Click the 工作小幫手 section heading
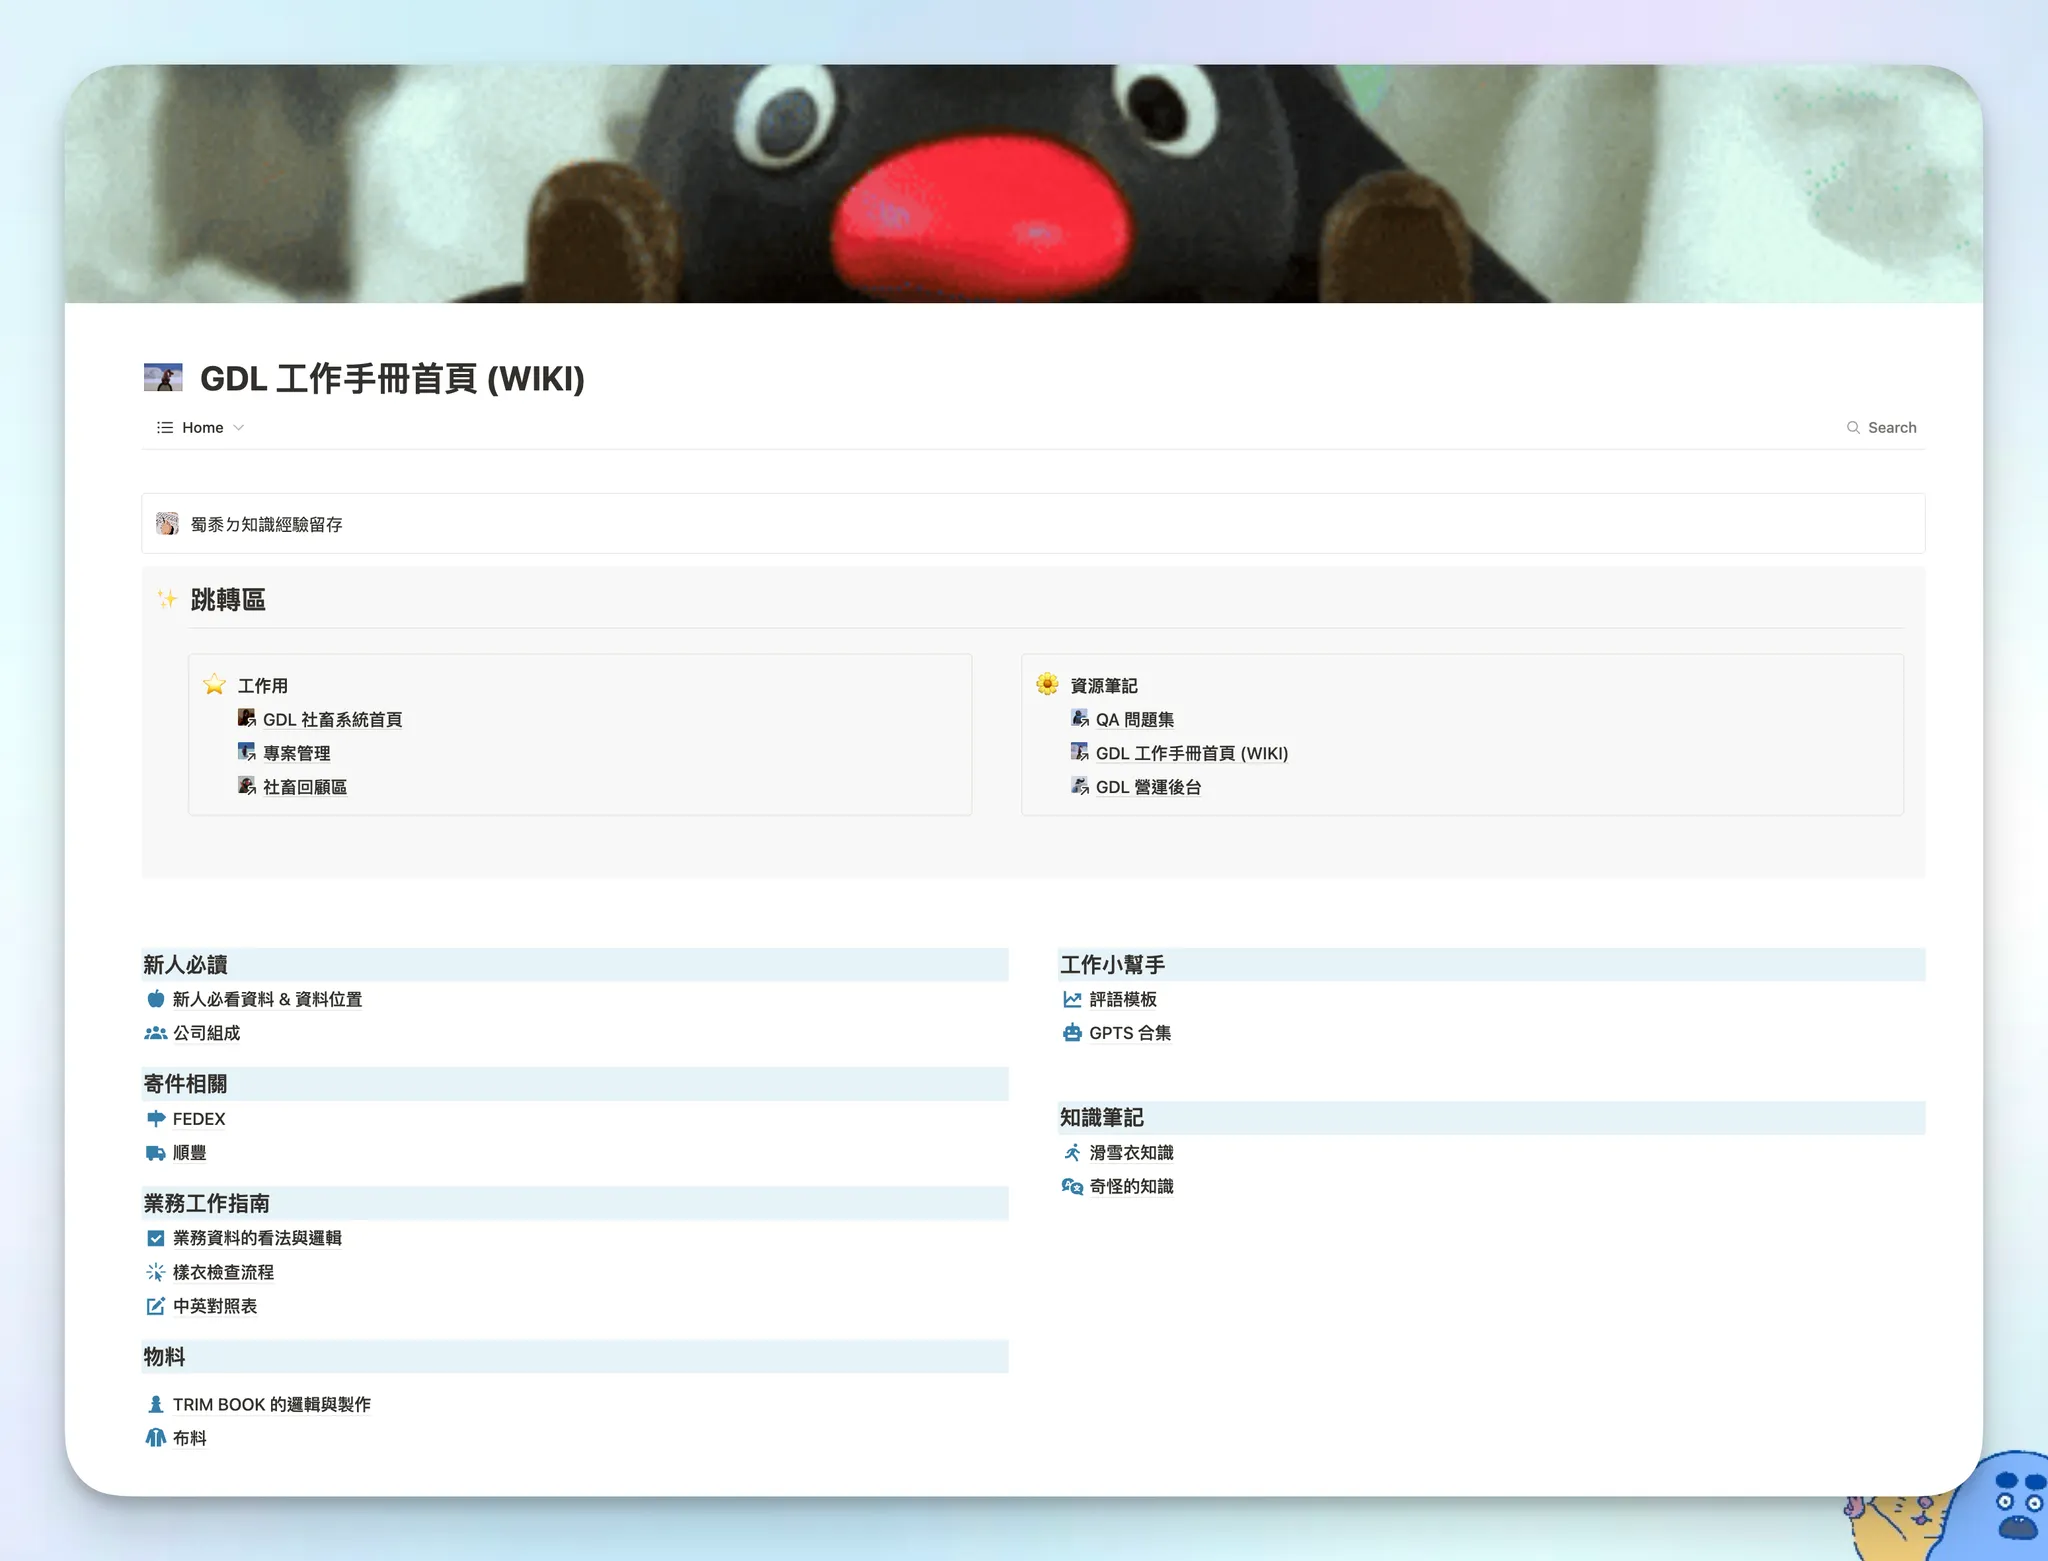 (x=1112, y=965)
